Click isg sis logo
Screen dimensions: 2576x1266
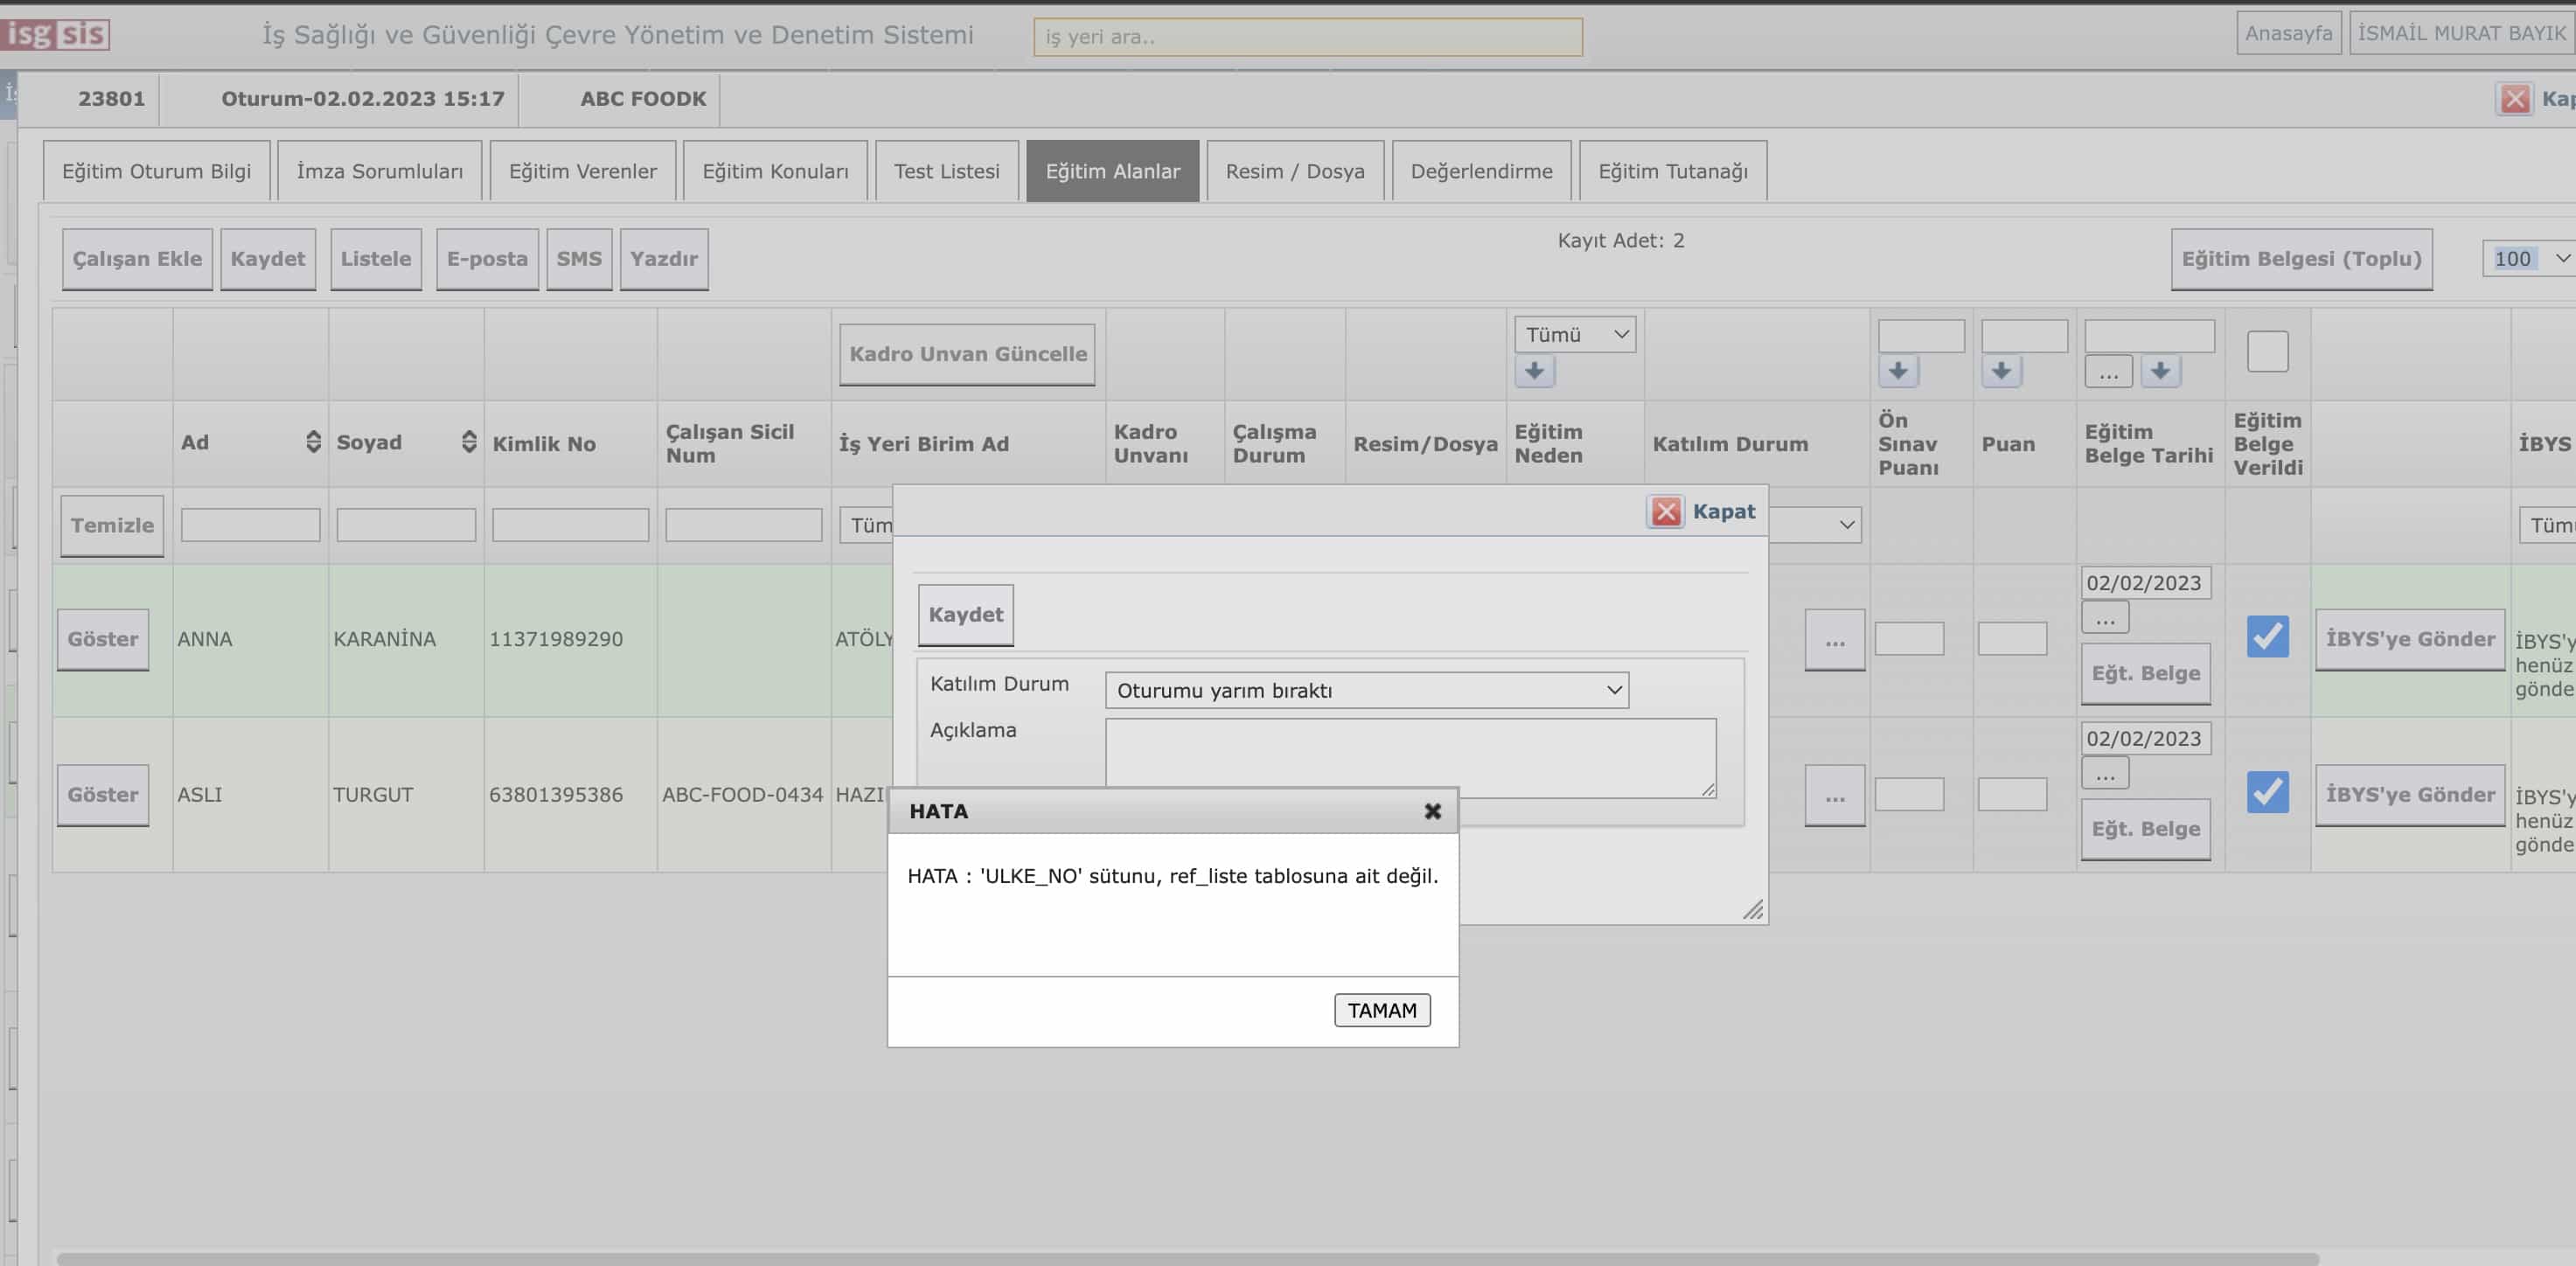pyautogui.click(x=56, y=34)
